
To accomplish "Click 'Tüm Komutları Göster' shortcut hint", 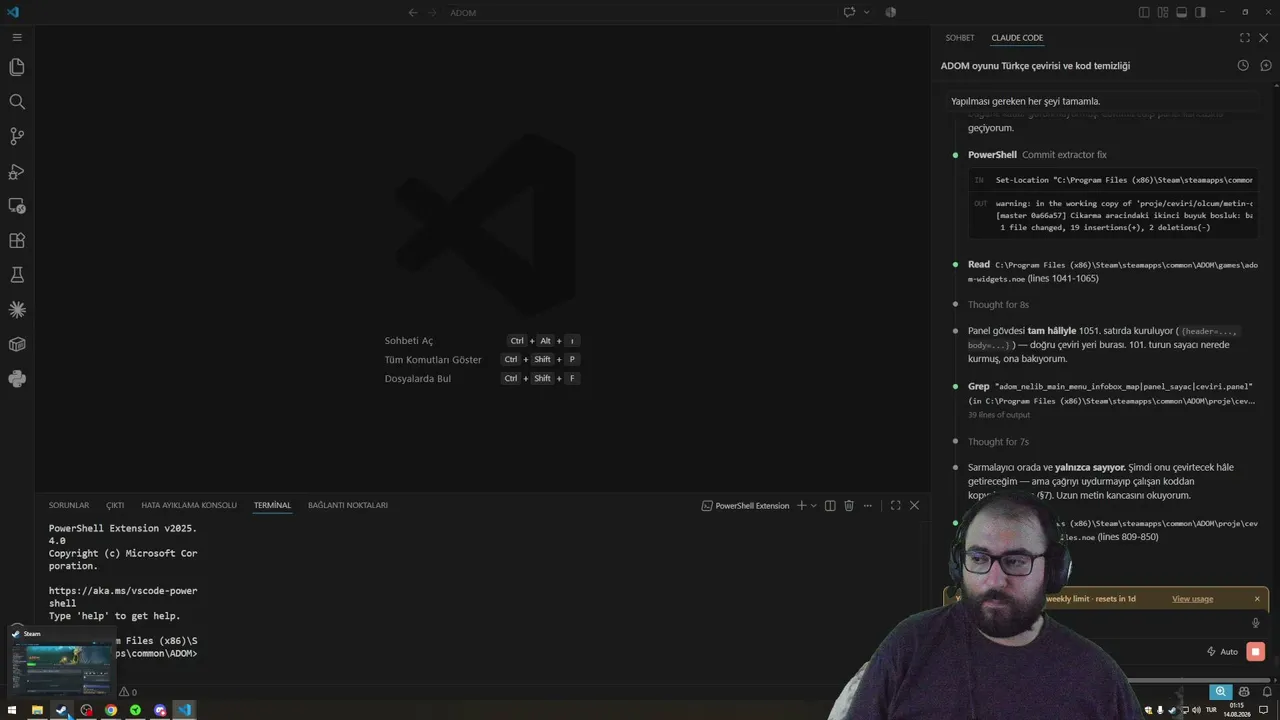I will point(433,360).
